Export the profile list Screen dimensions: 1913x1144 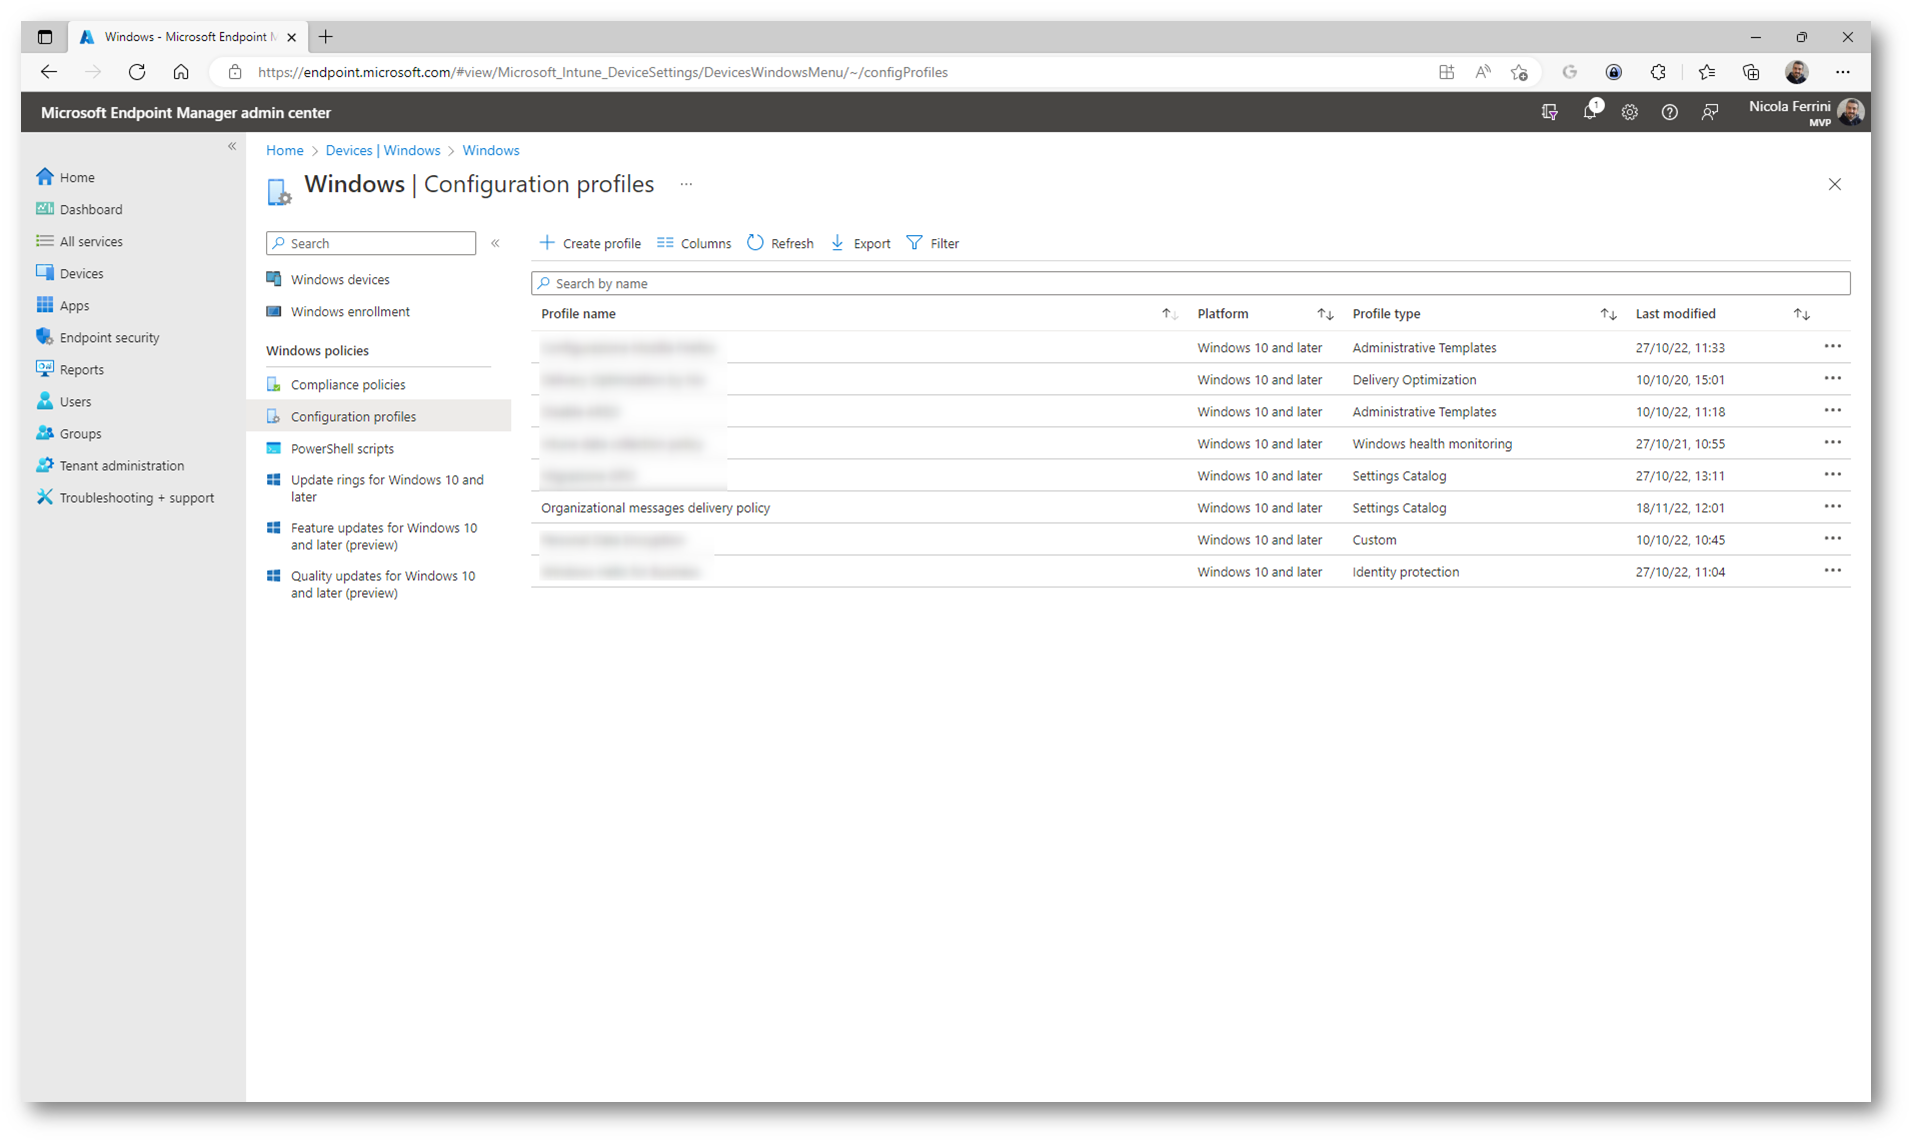pyautogui.click(x=860, y=243)
